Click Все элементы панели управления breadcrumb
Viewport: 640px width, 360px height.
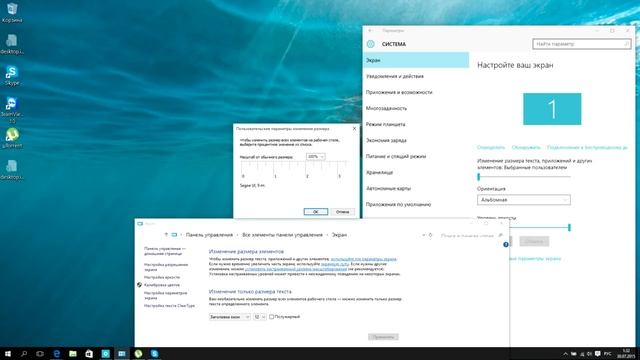click(282, 235)
